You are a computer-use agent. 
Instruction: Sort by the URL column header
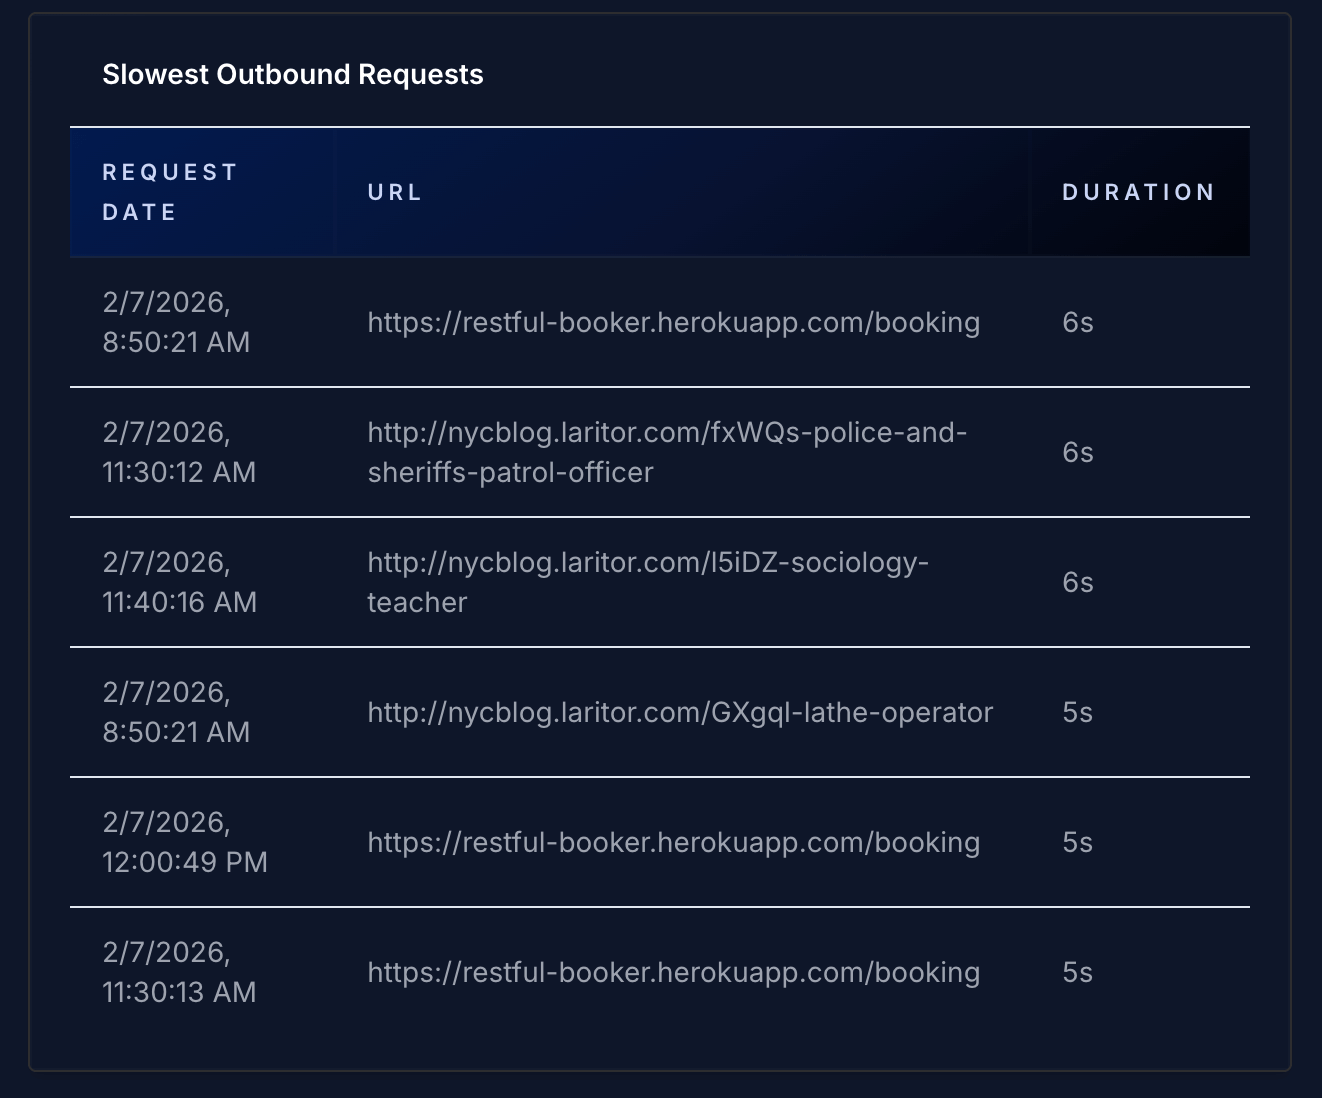394,192
